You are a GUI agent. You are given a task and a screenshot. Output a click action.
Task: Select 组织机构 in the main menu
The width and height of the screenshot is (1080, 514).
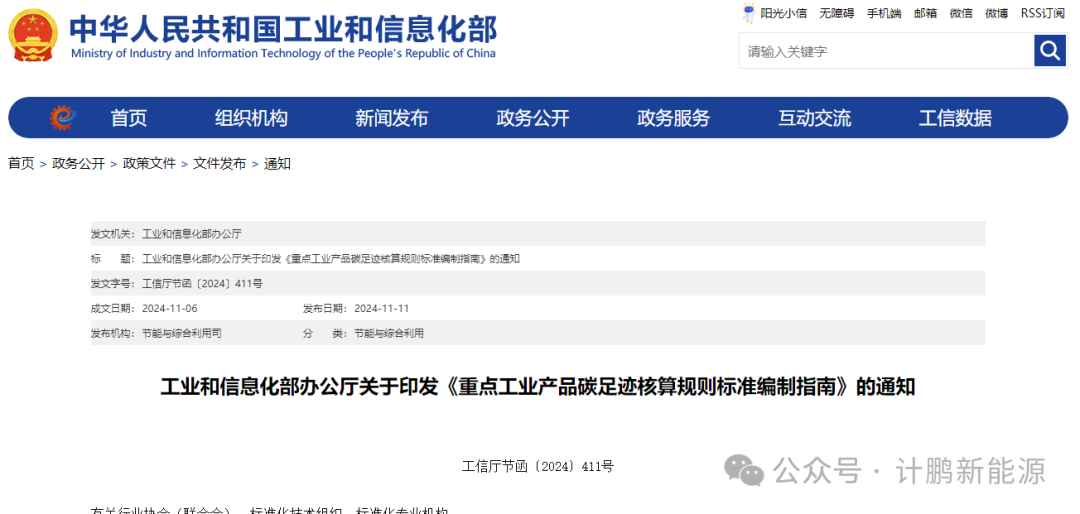[251, 118]
